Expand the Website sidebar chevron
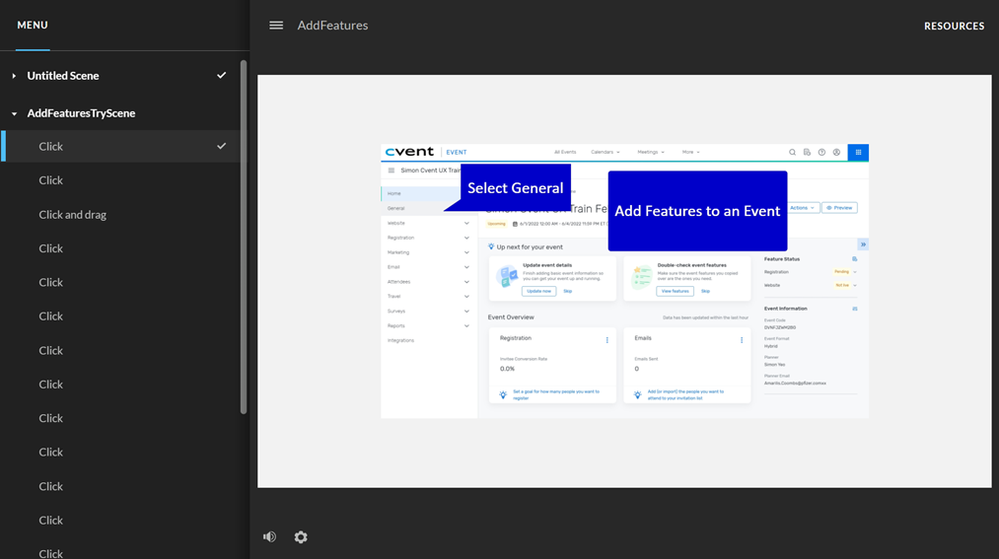 tap(467, 223)
